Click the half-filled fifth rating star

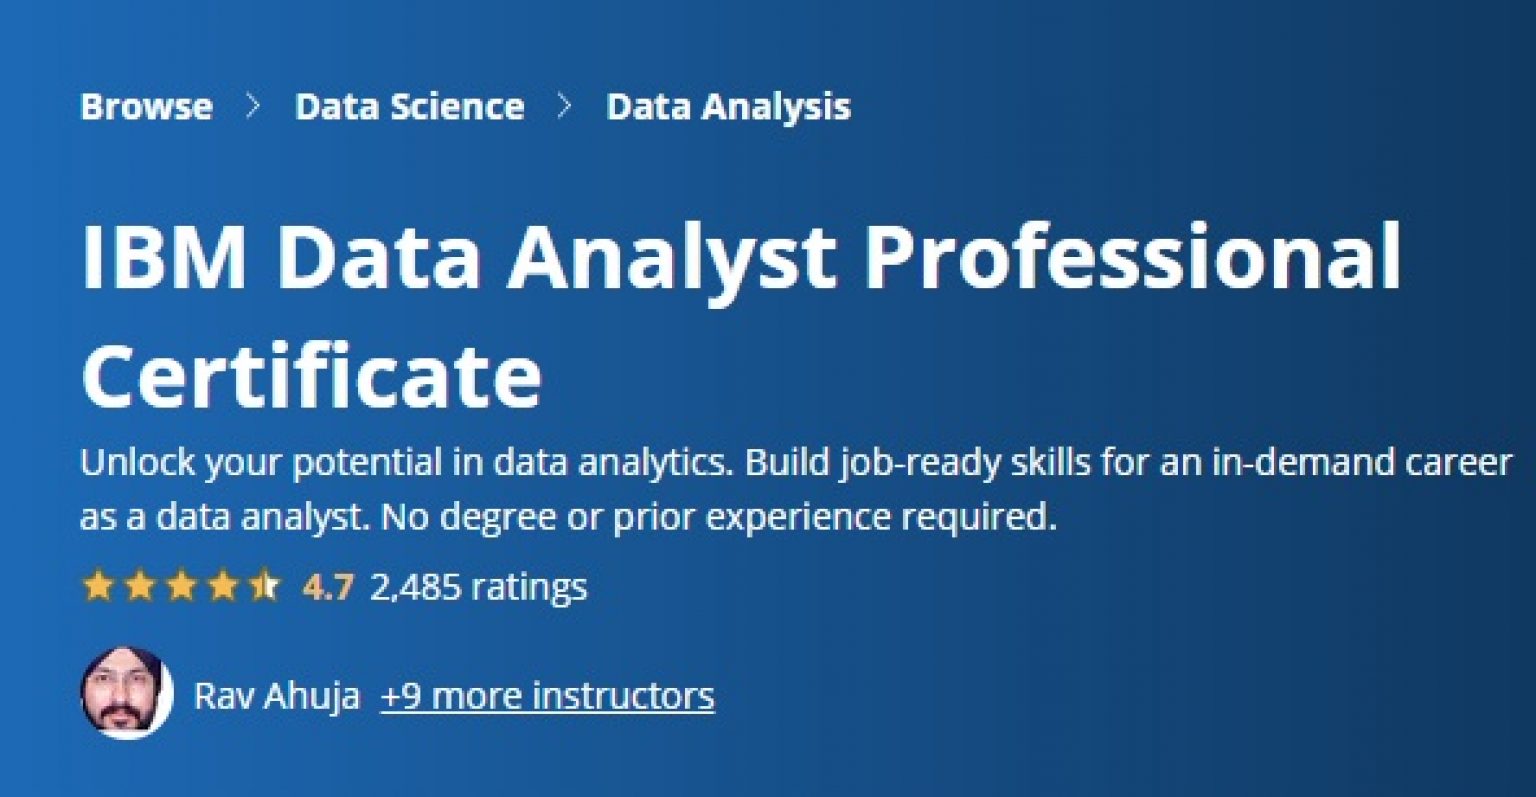(x=263, y=586)
